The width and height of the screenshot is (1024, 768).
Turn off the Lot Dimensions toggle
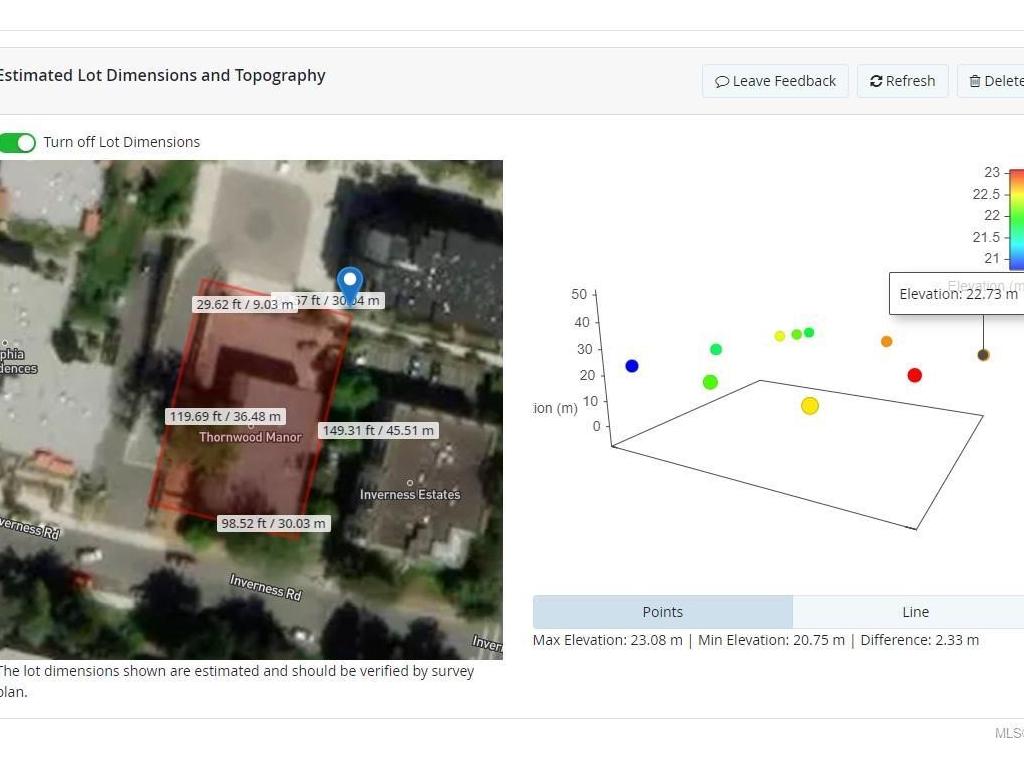pyautogui.click(x=18, y=142)
